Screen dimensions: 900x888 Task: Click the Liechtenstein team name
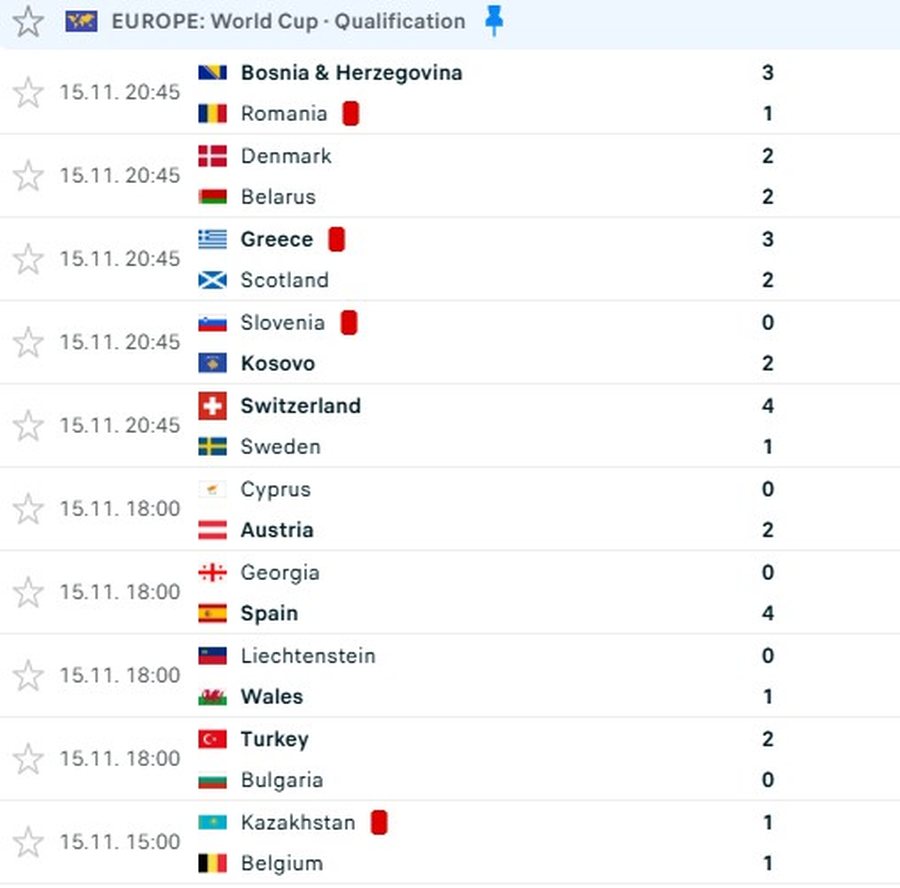(308, 656)
